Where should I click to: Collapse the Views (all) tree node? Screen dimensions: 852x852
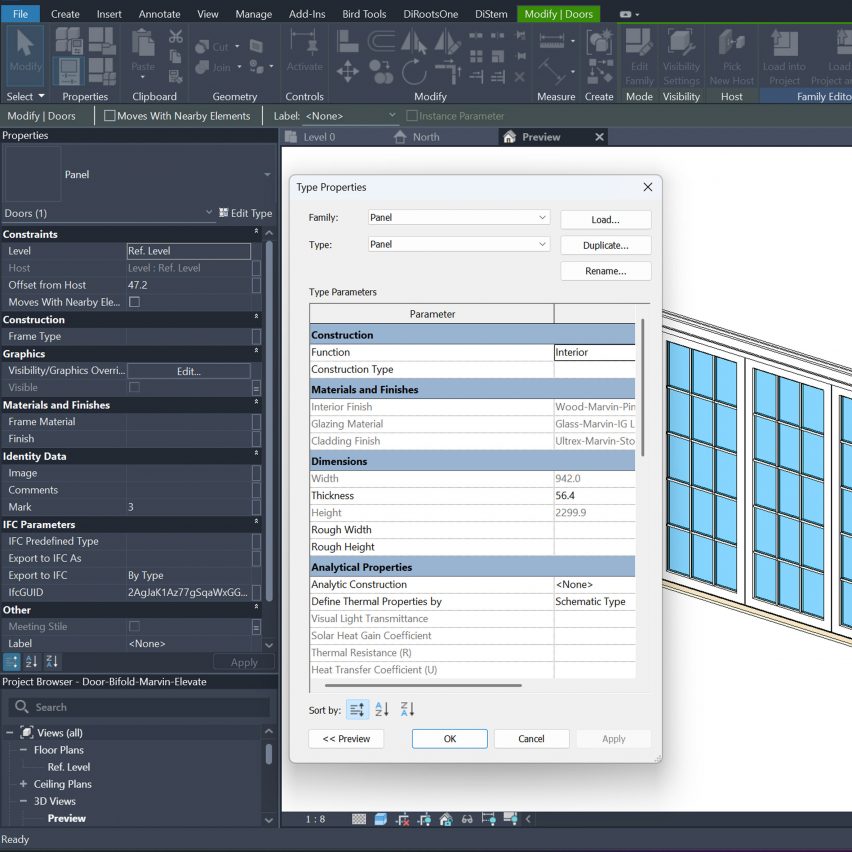[9, 732]
